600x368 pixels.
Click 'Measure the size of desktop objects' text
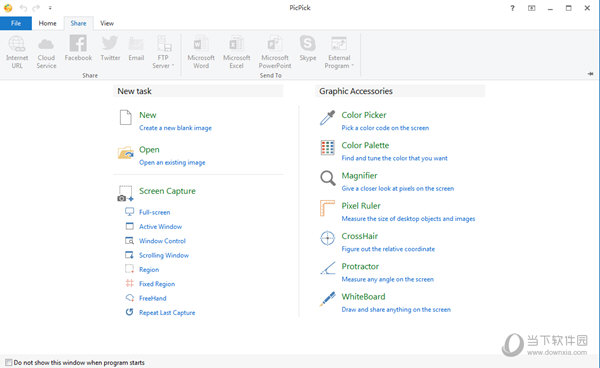tap(408, 219)
